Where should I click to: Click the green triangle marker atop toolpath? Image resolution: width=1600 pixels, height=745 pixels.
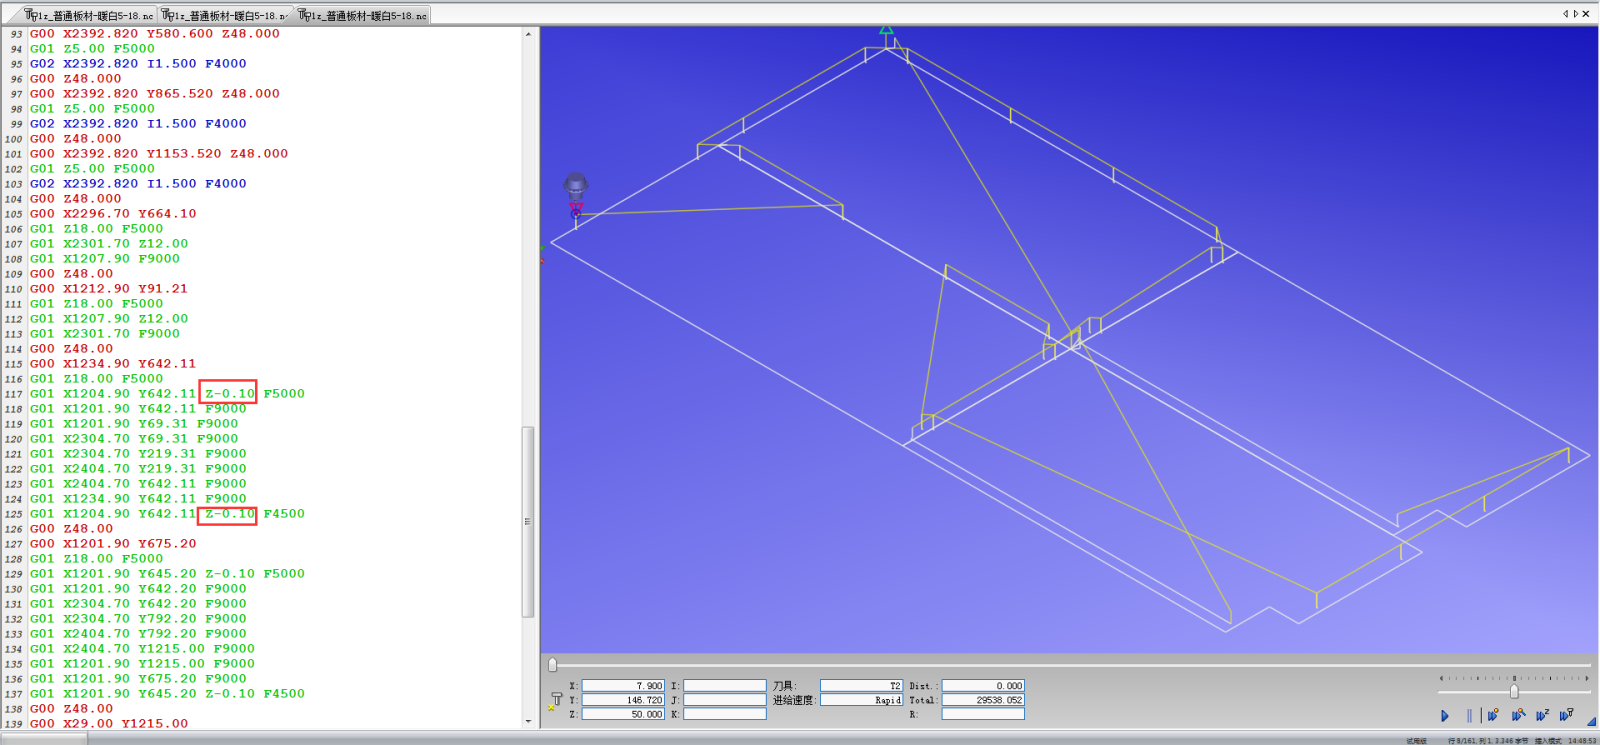886,31
